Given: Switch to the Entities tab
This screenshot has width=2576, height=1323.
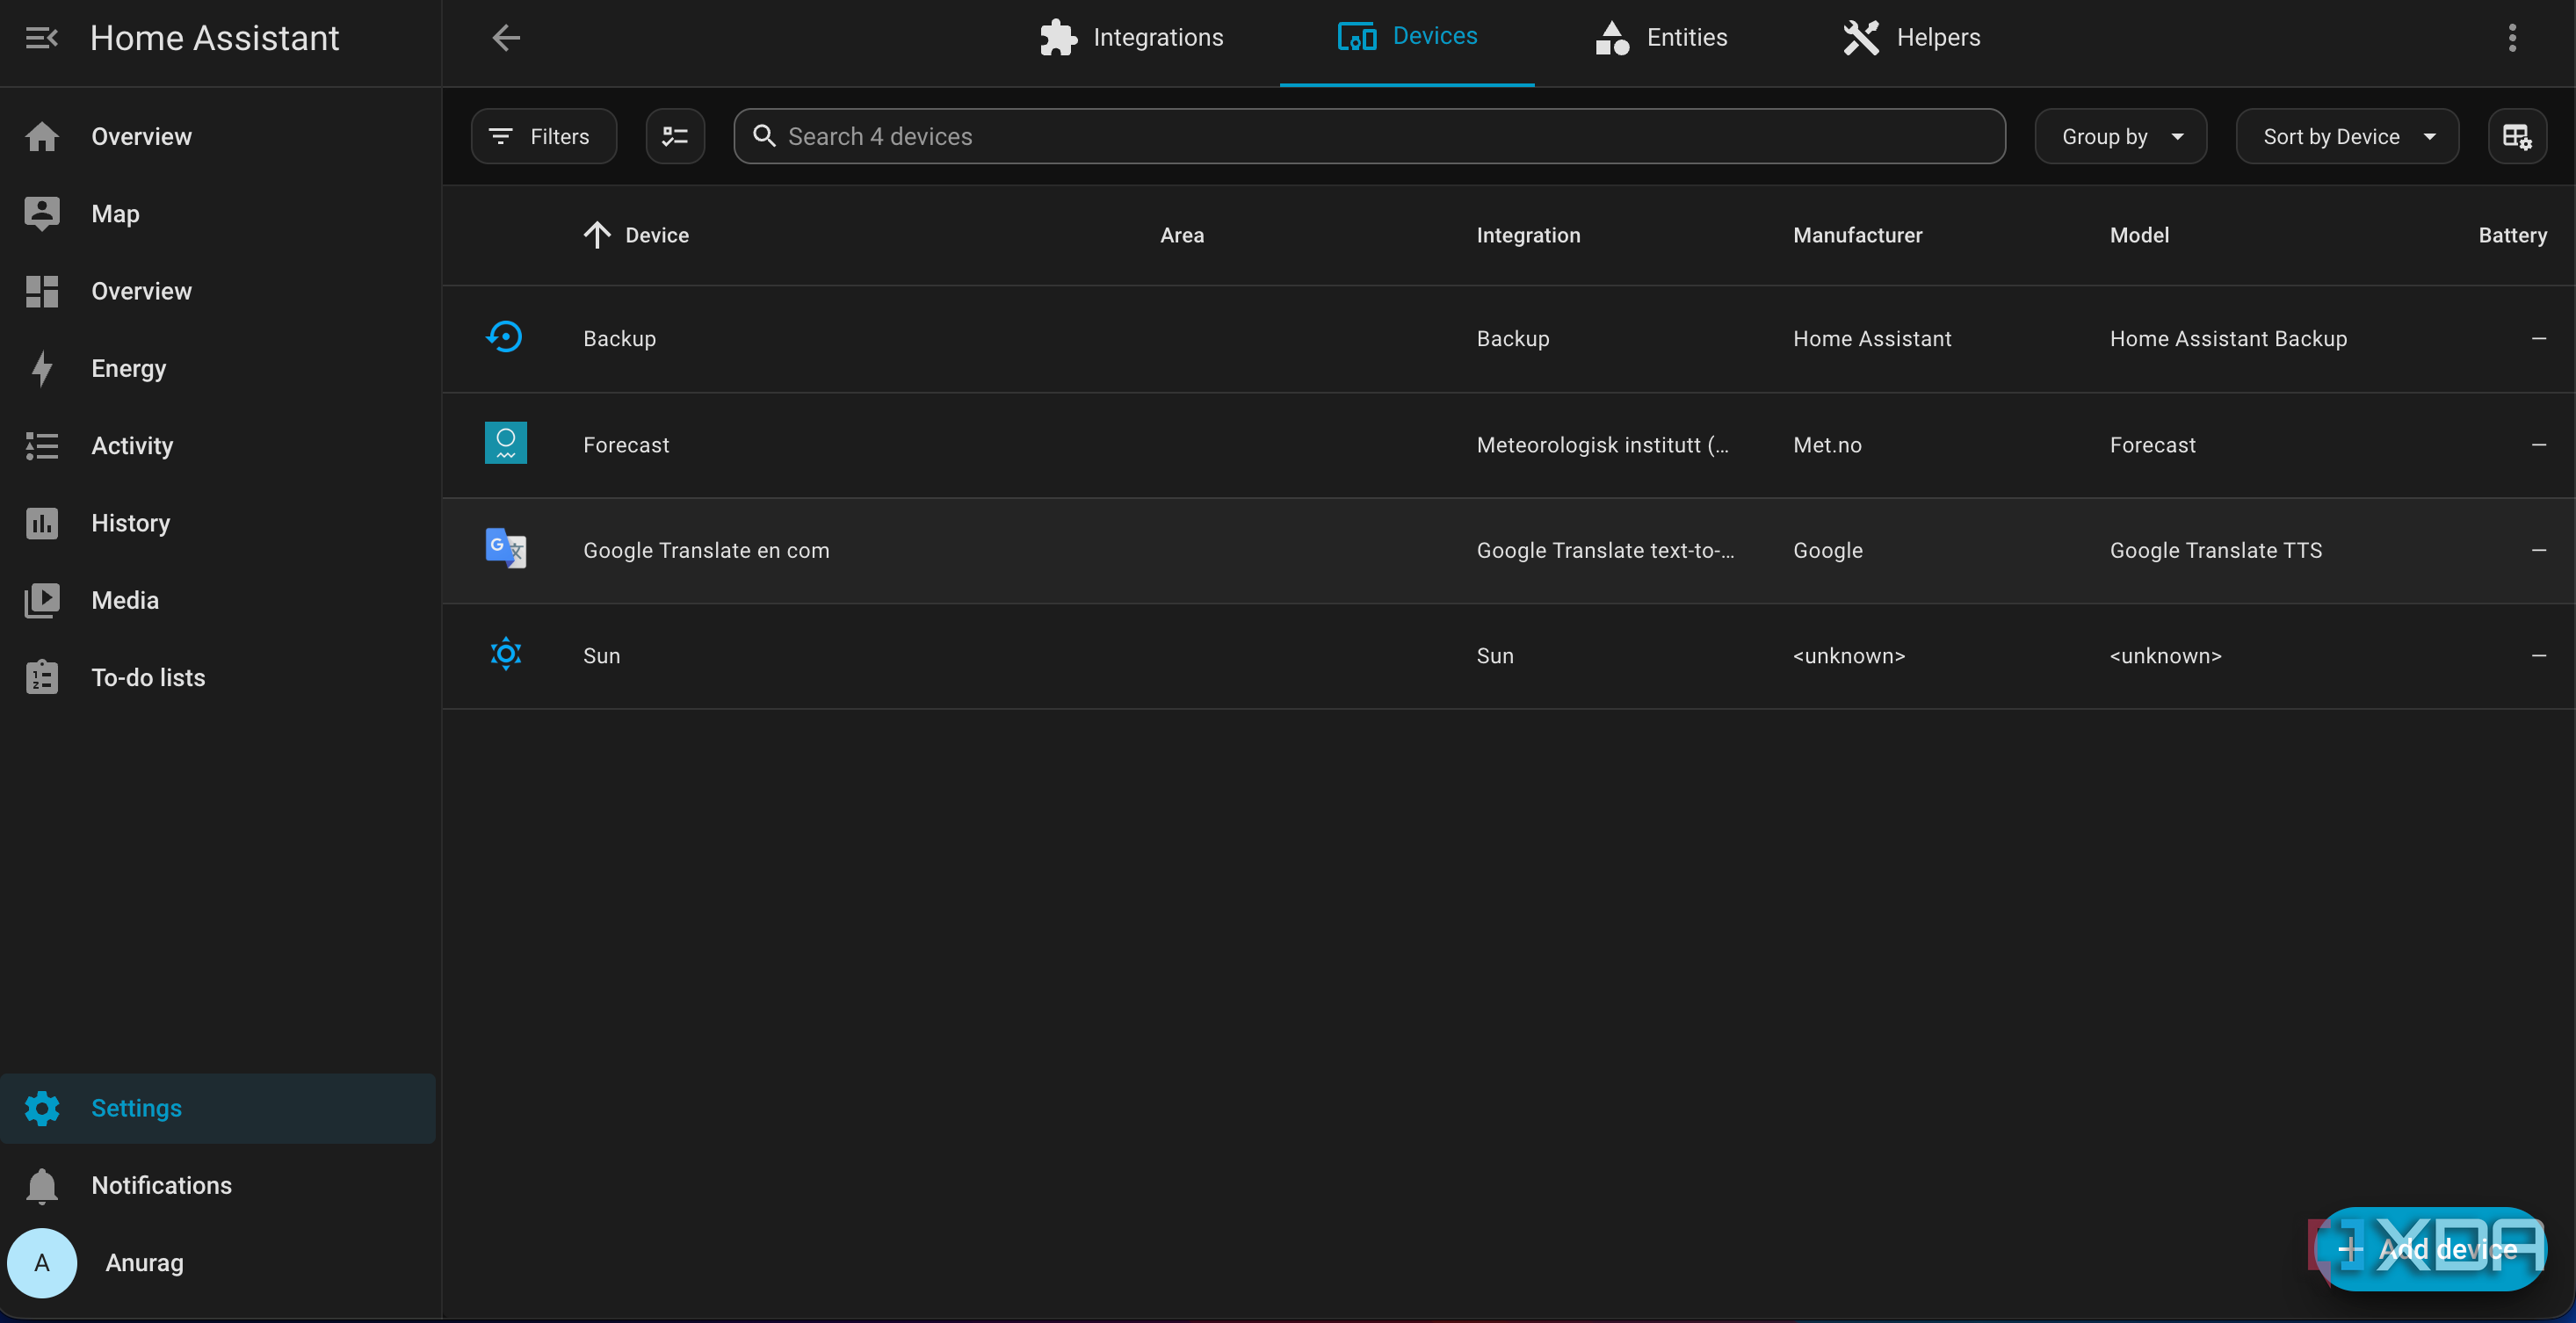Looking at the screenshot, I should (1661, 38).
